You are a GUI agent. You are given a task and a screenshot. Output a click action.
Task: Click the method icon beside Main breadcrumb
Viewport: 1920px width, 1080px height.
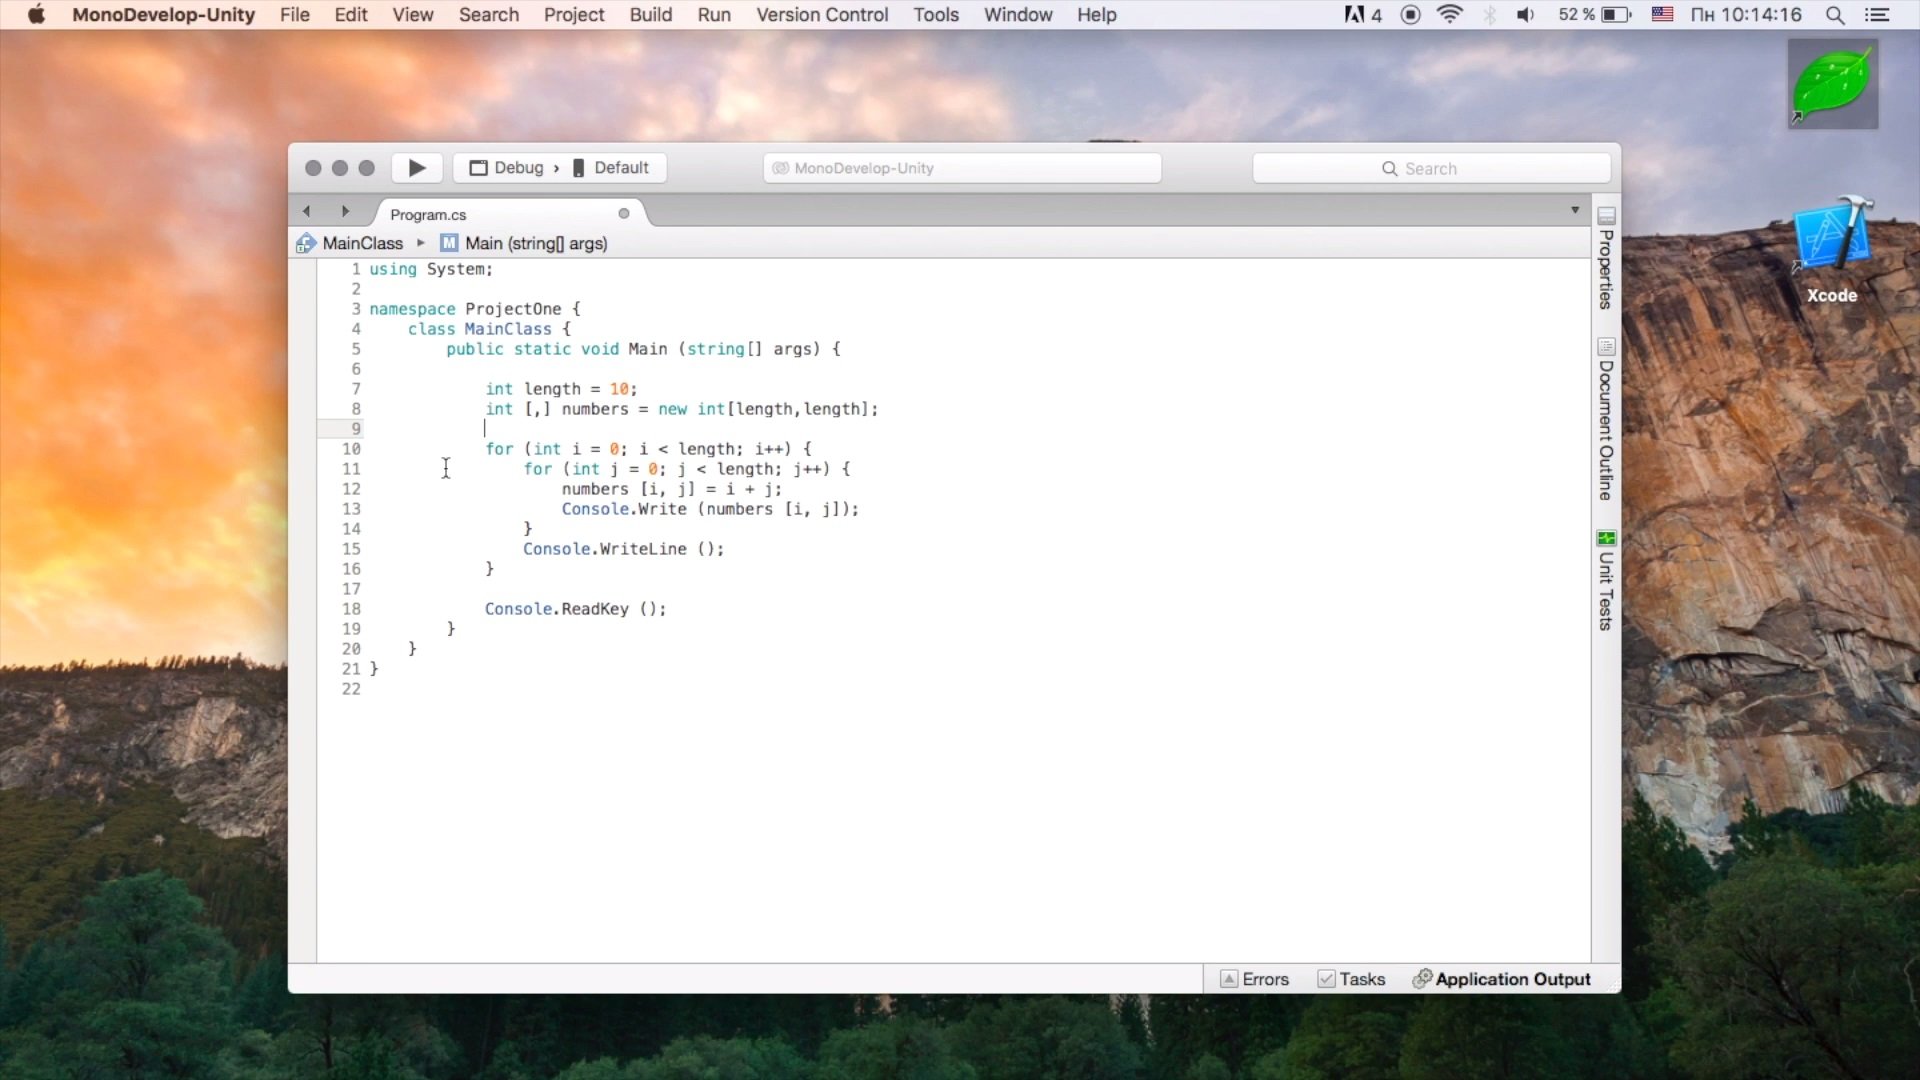[449, 243]
